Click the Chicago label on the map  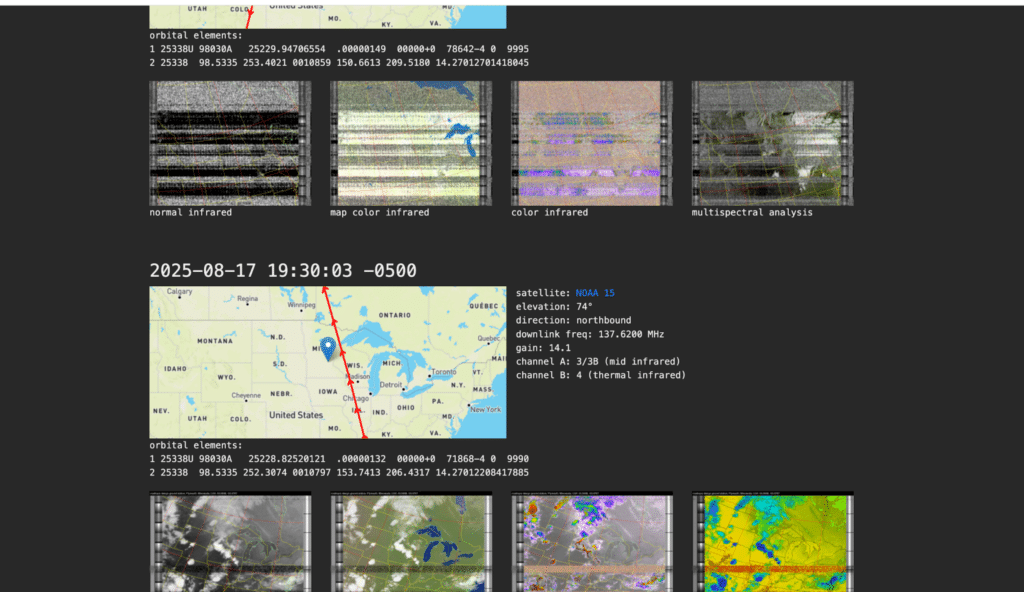click(x=355, y=399)
